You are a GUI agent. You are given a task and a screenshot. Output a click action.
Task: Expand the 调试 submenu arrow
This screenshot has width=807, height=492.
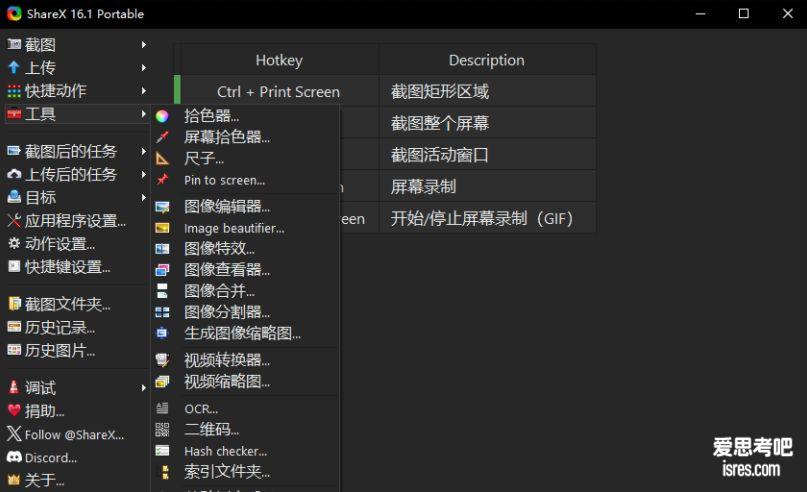coord(144,388)
